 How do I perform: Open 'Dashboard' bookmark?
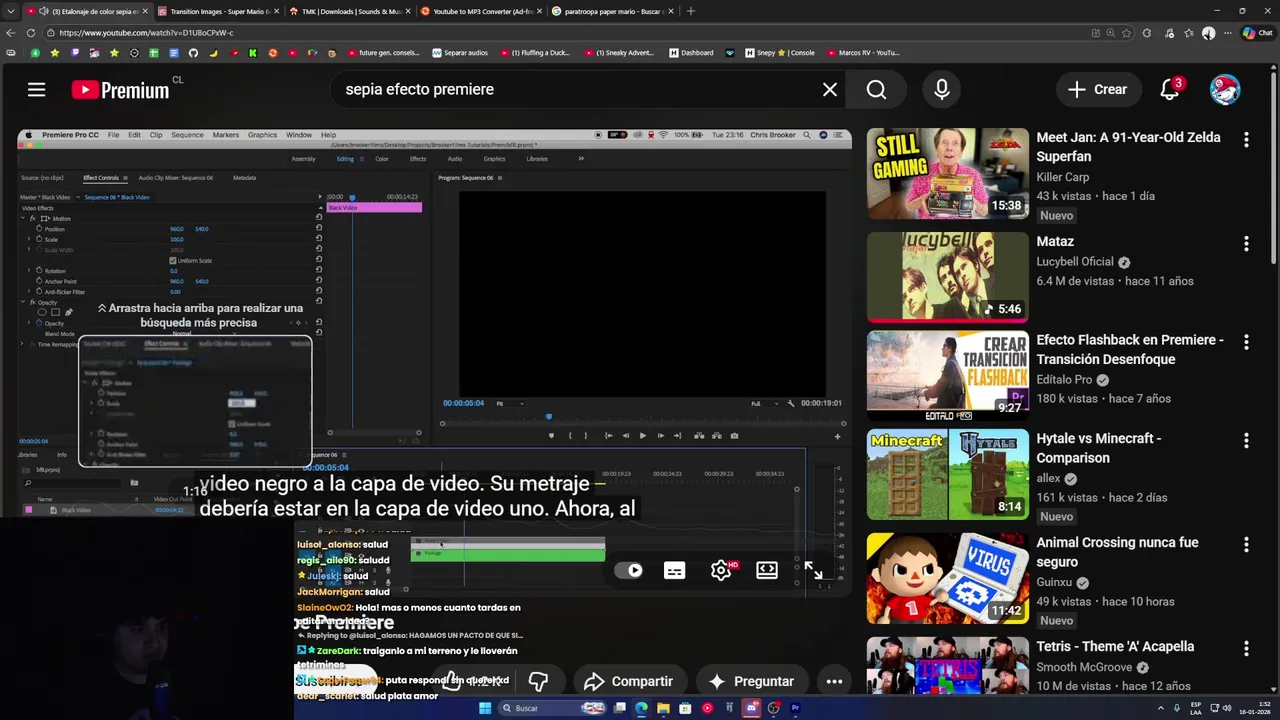(692, 53)
